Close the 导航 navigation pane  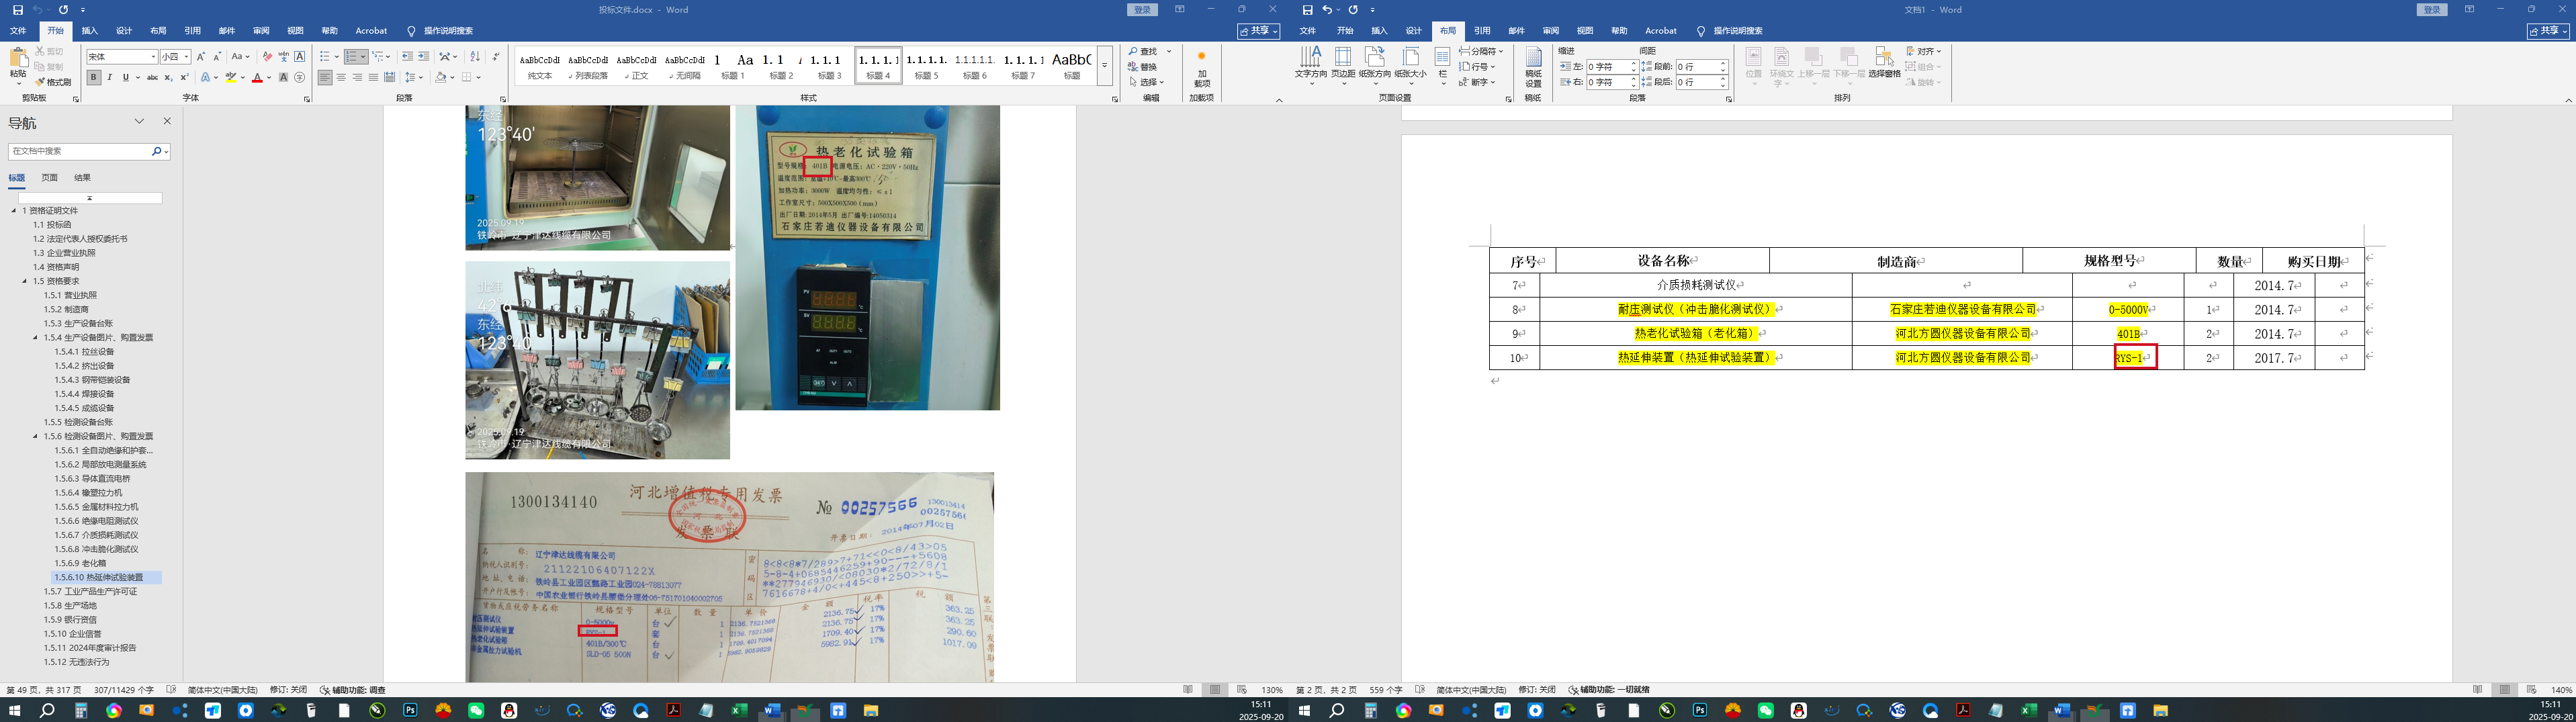[167, 121]
